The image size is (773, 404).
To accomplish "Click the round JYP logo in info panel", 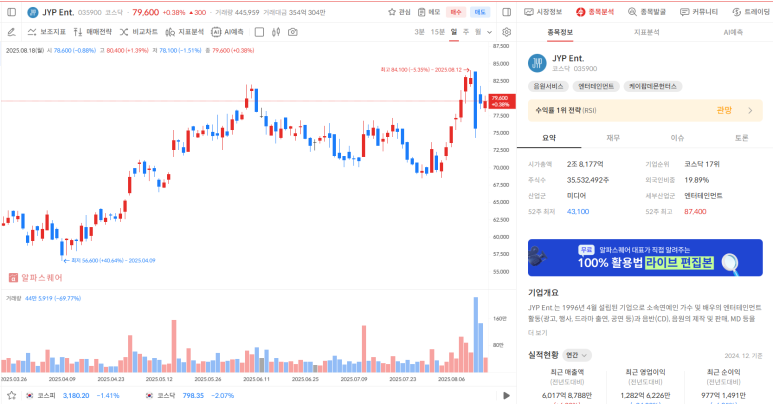I will tap(537, 63).
